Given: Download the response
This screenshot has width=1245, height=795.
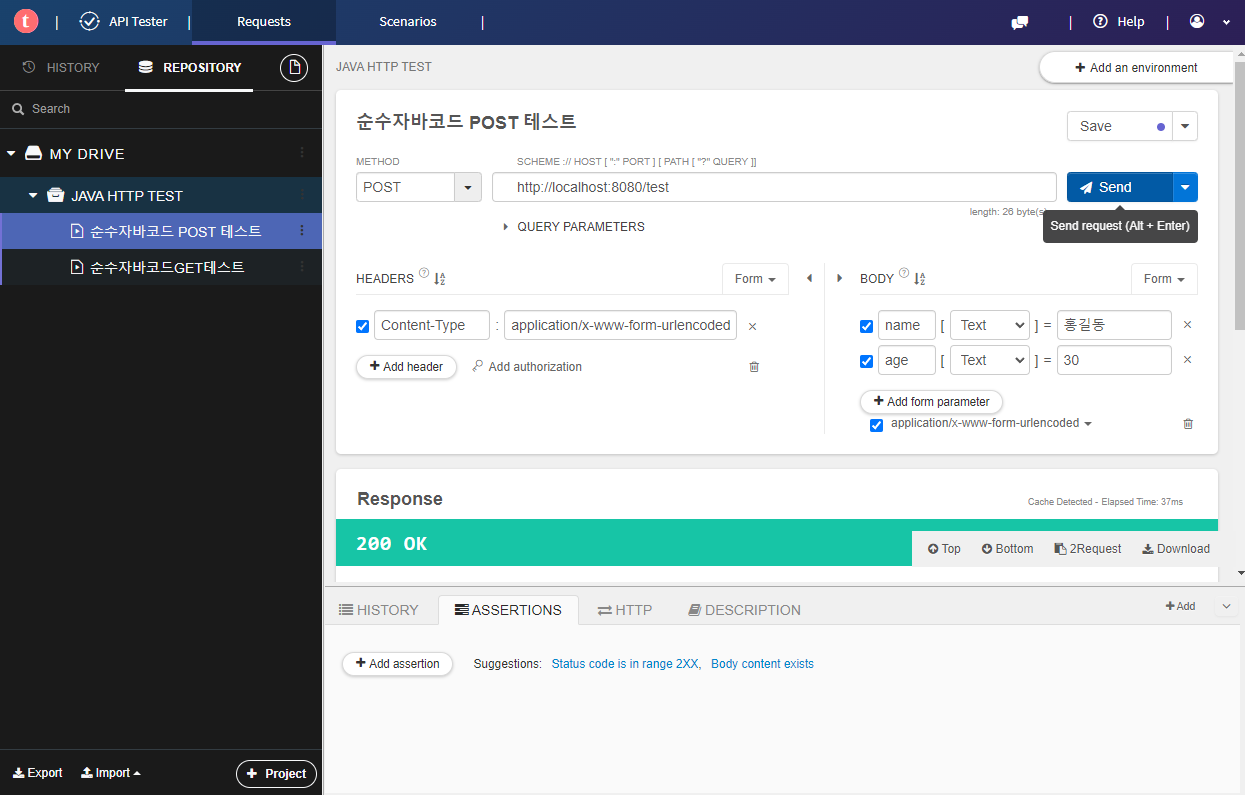Looking at the screenshot, I should tap(1176, 549).
